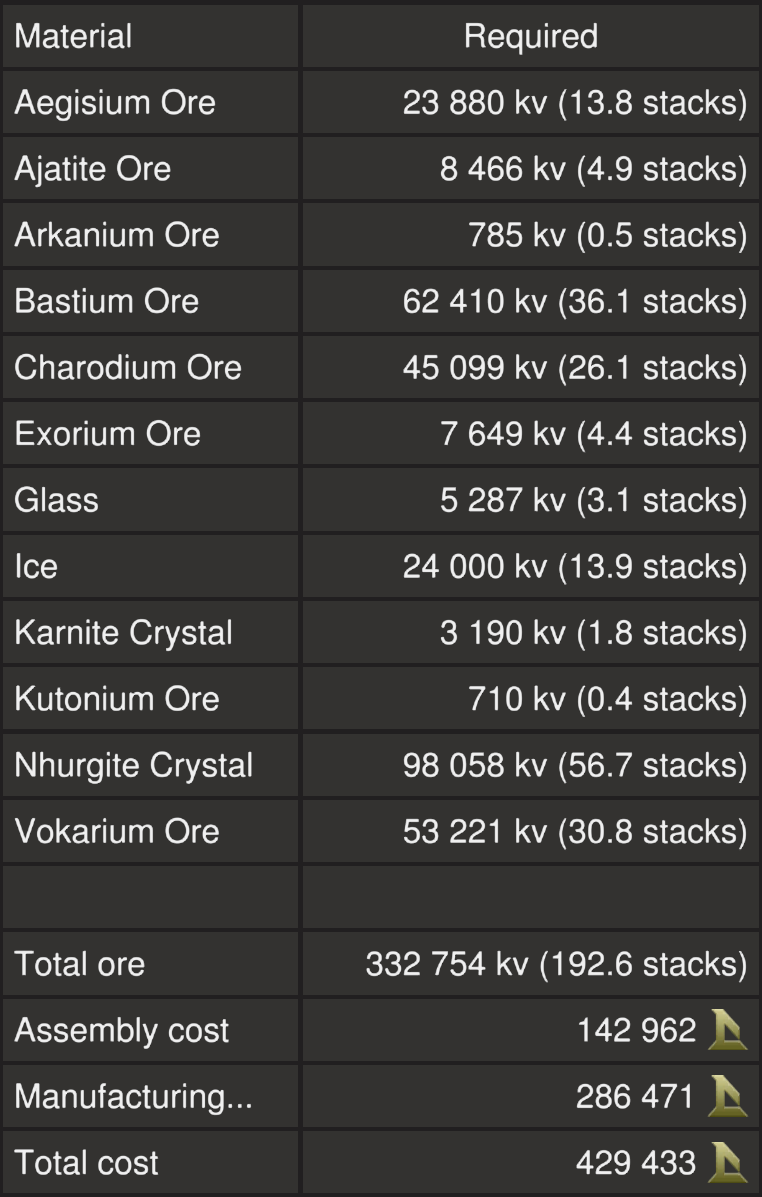
Task: Click the Material column header
Action: (73, 37)
